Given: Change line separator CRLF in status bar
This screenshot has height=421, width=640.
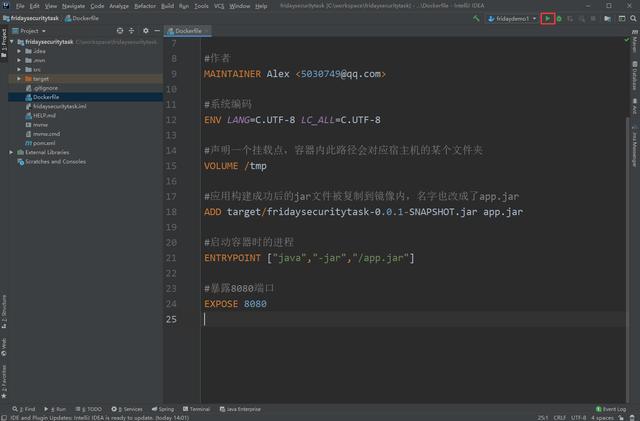Looking at the screenshot, I should 560,417.
